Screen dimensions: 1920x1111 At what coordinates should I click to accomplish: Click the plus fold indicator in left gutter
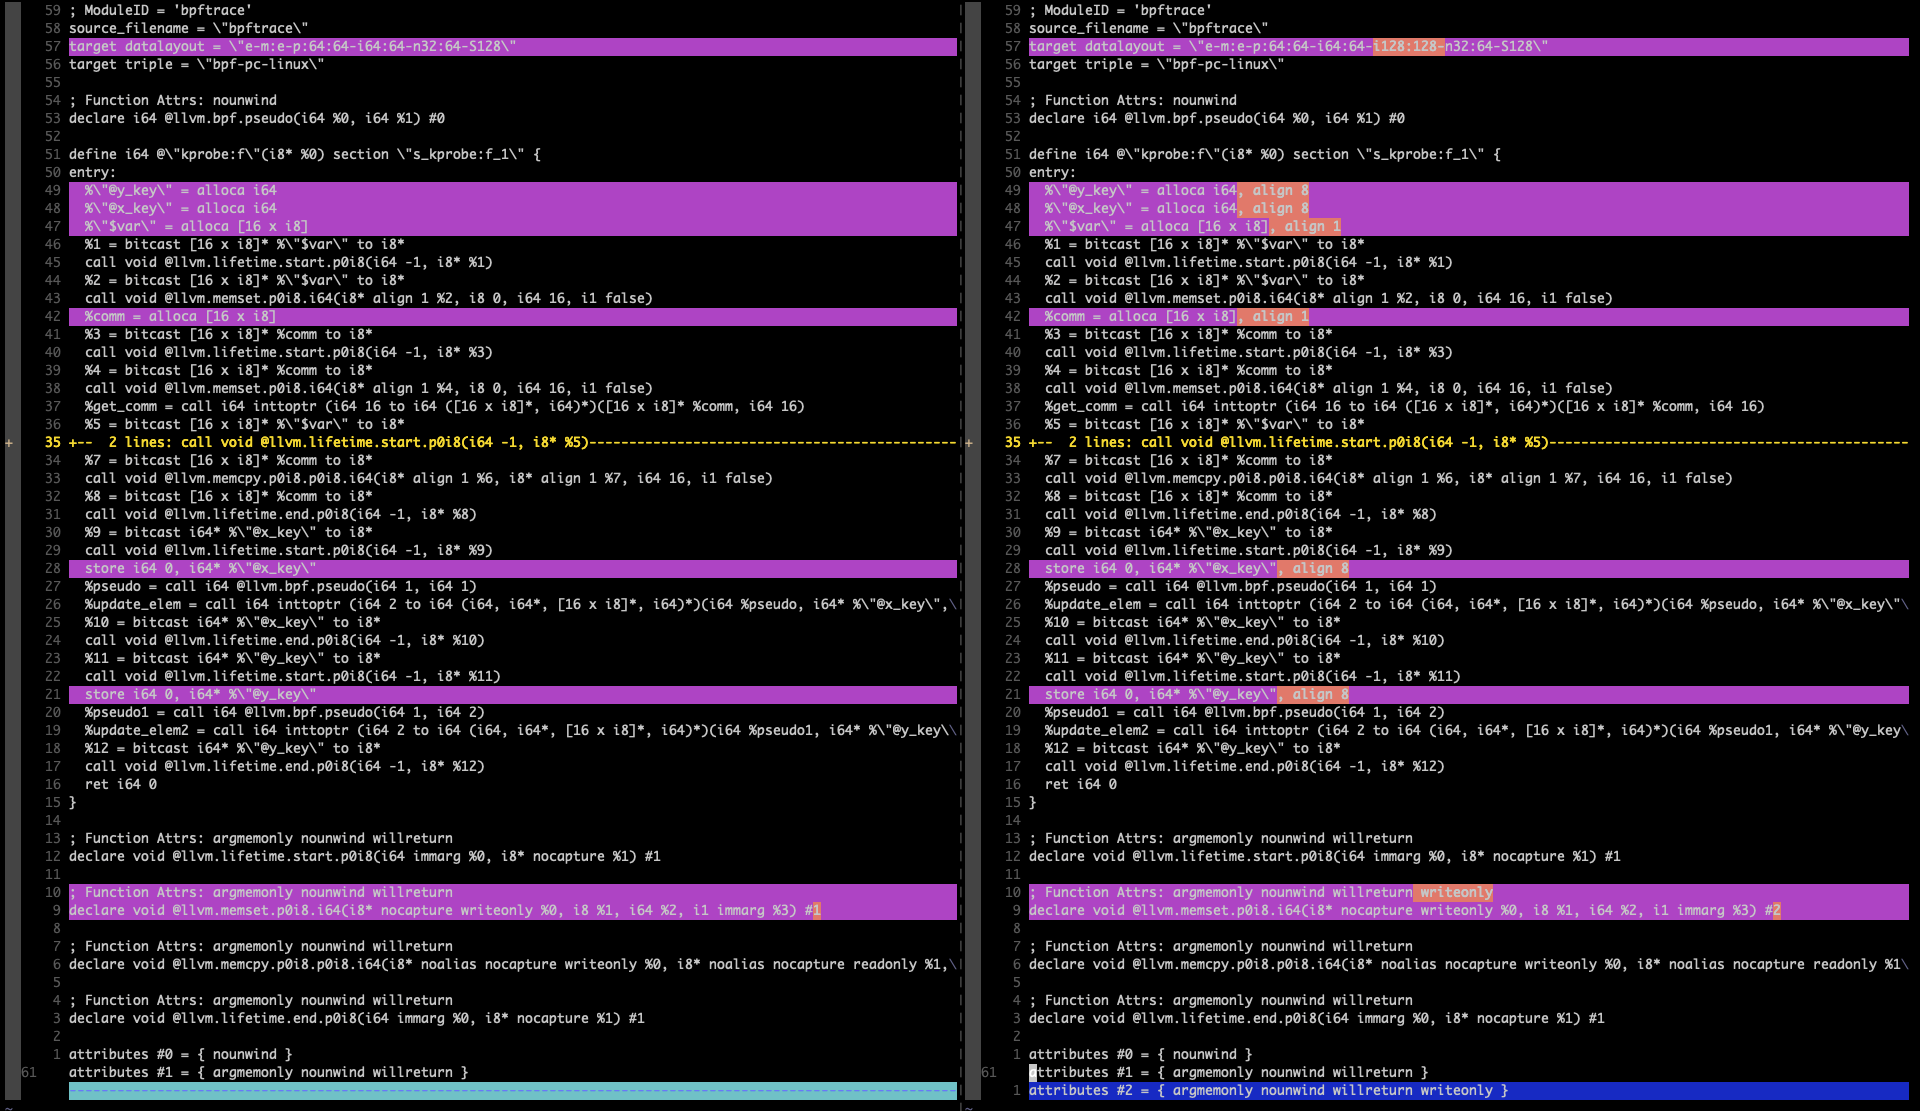[8, 442]
